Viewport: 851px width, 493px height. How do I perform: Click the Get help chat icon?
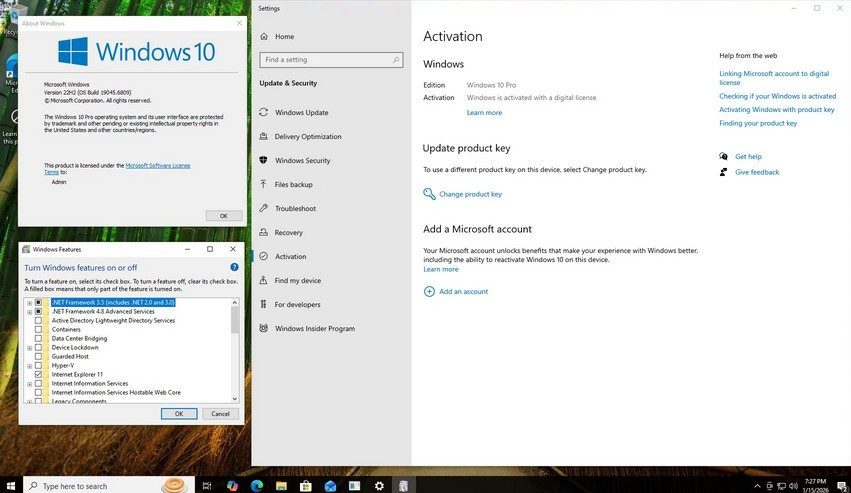click(x=723, y=156)
